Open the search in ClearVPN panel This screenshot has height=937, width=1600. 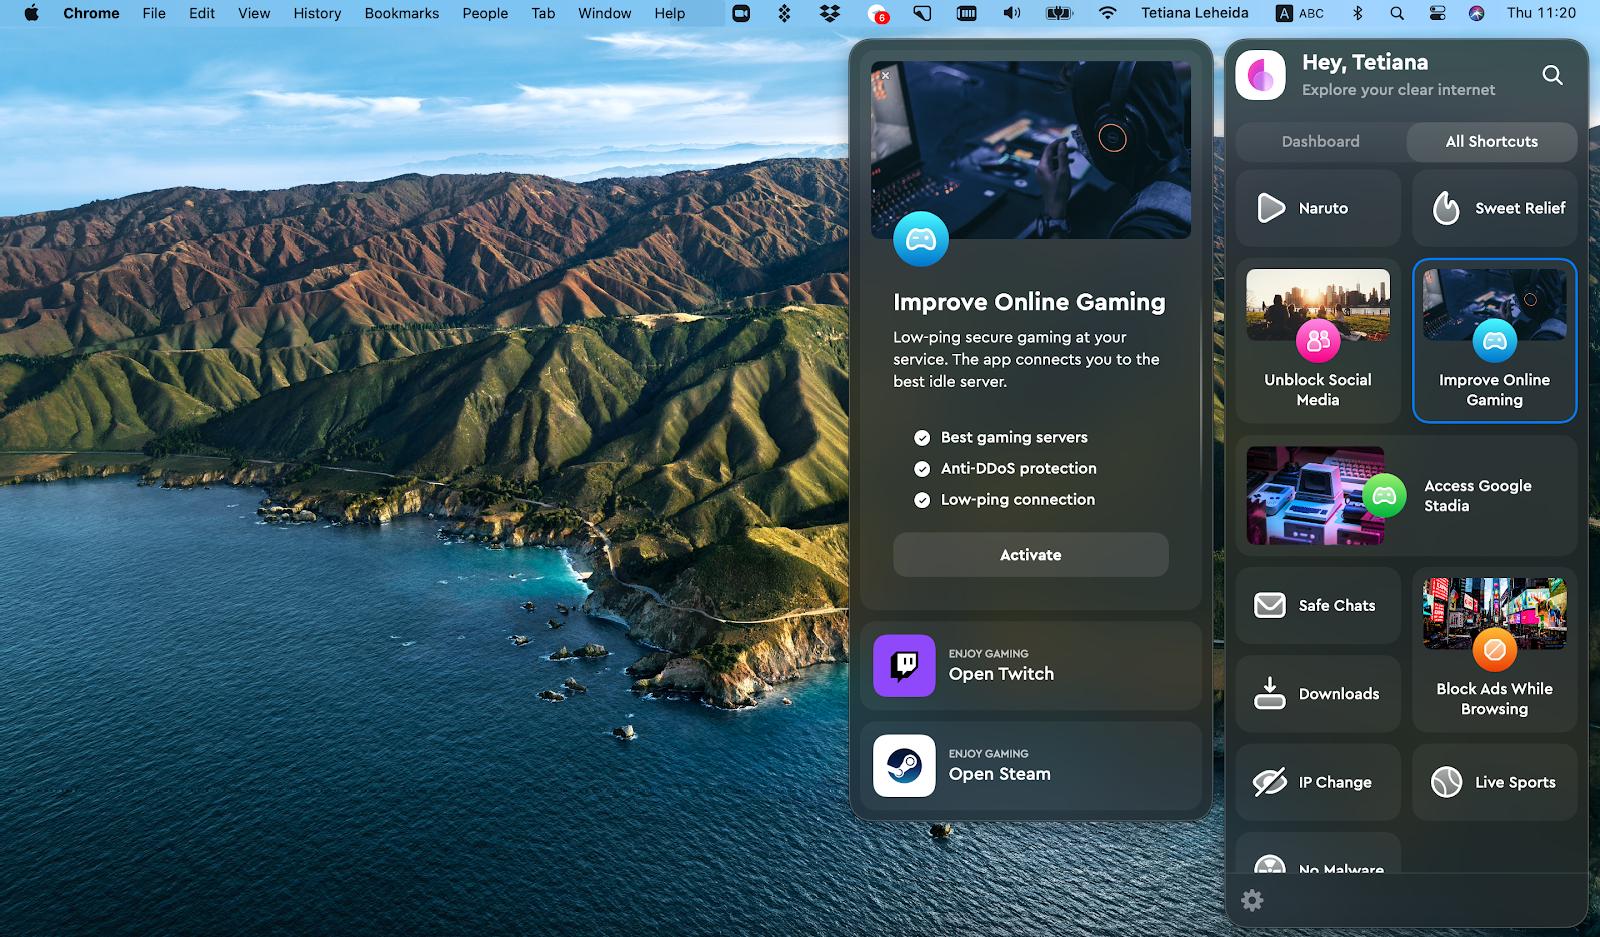pos(1552,75)
